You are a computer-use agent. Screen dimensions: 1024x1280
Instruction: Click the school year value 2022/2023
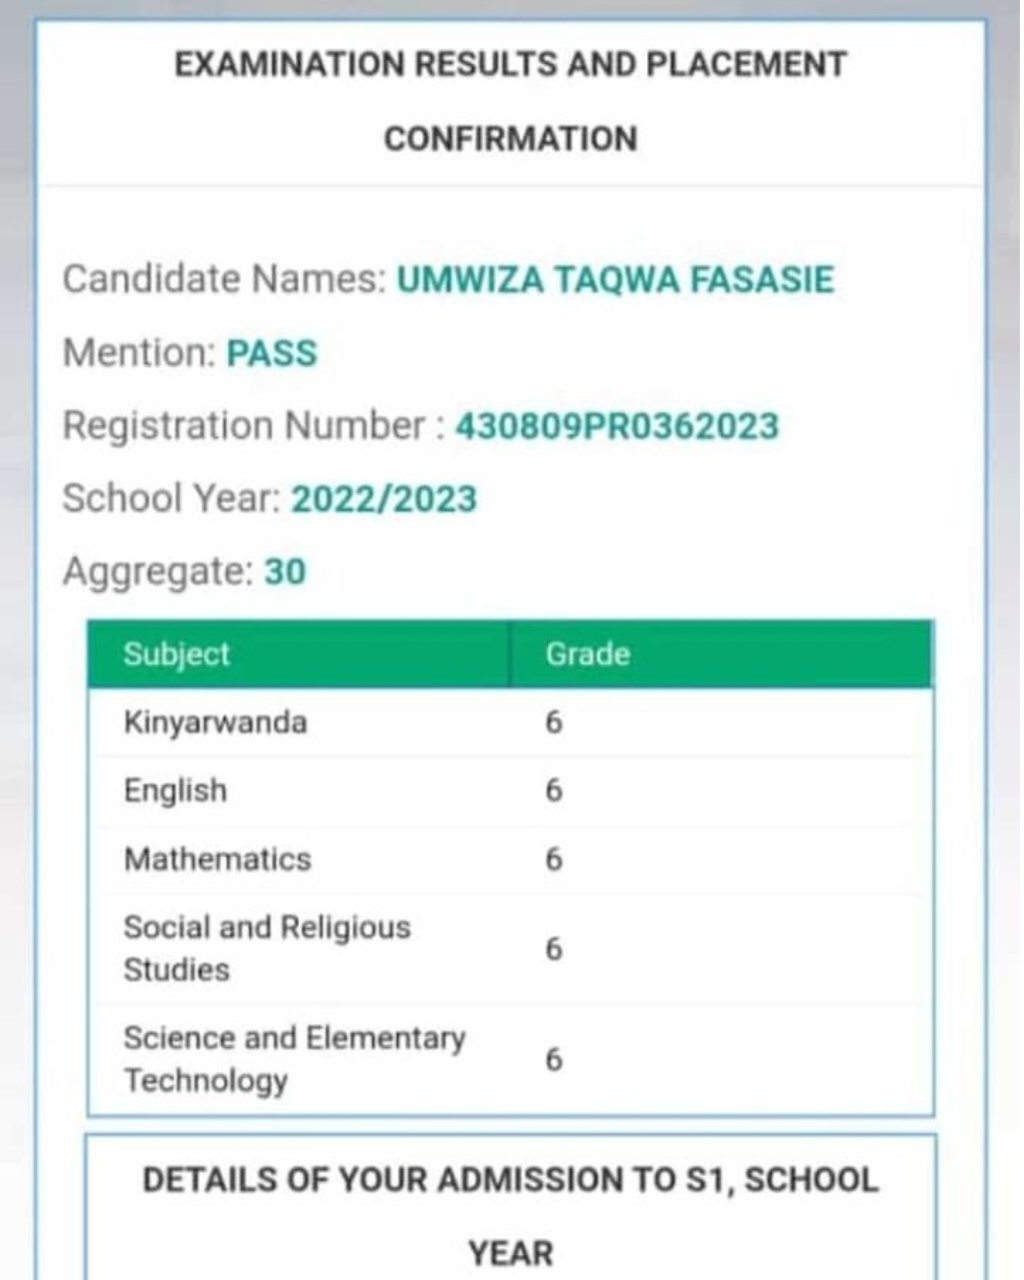click(x=384, y=499)
